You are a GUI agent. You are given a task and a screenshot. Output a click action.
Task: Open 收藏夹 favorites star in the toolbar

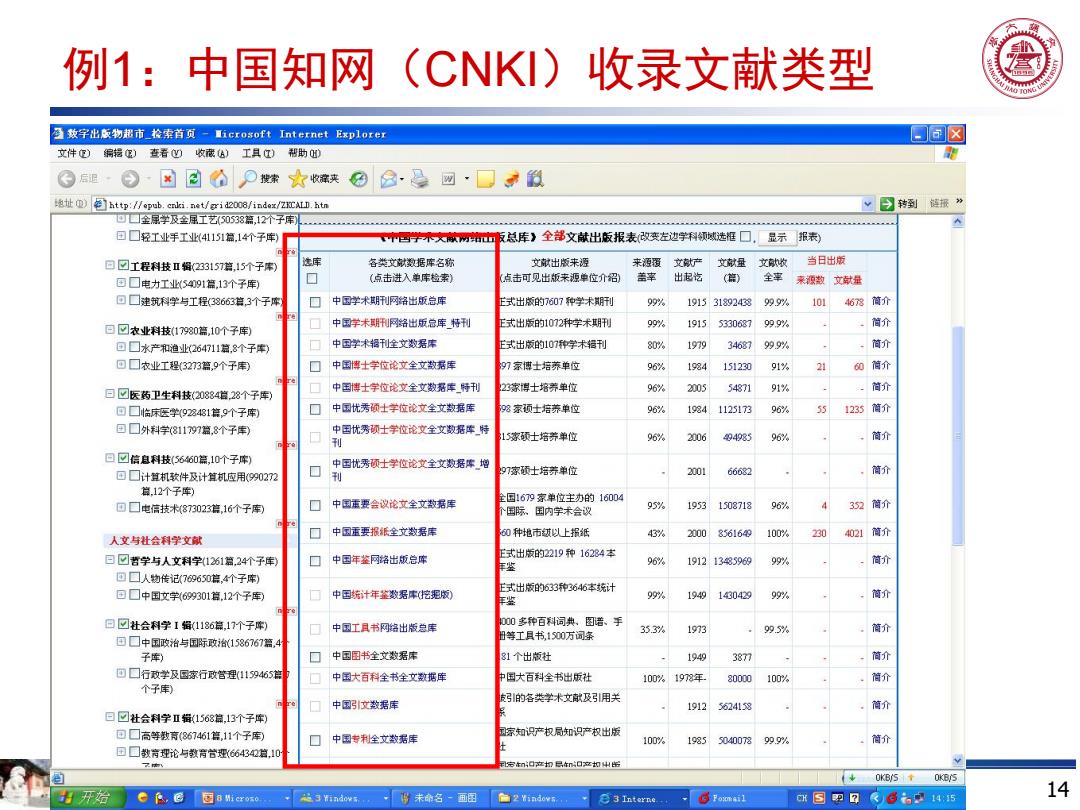point(313,179)
